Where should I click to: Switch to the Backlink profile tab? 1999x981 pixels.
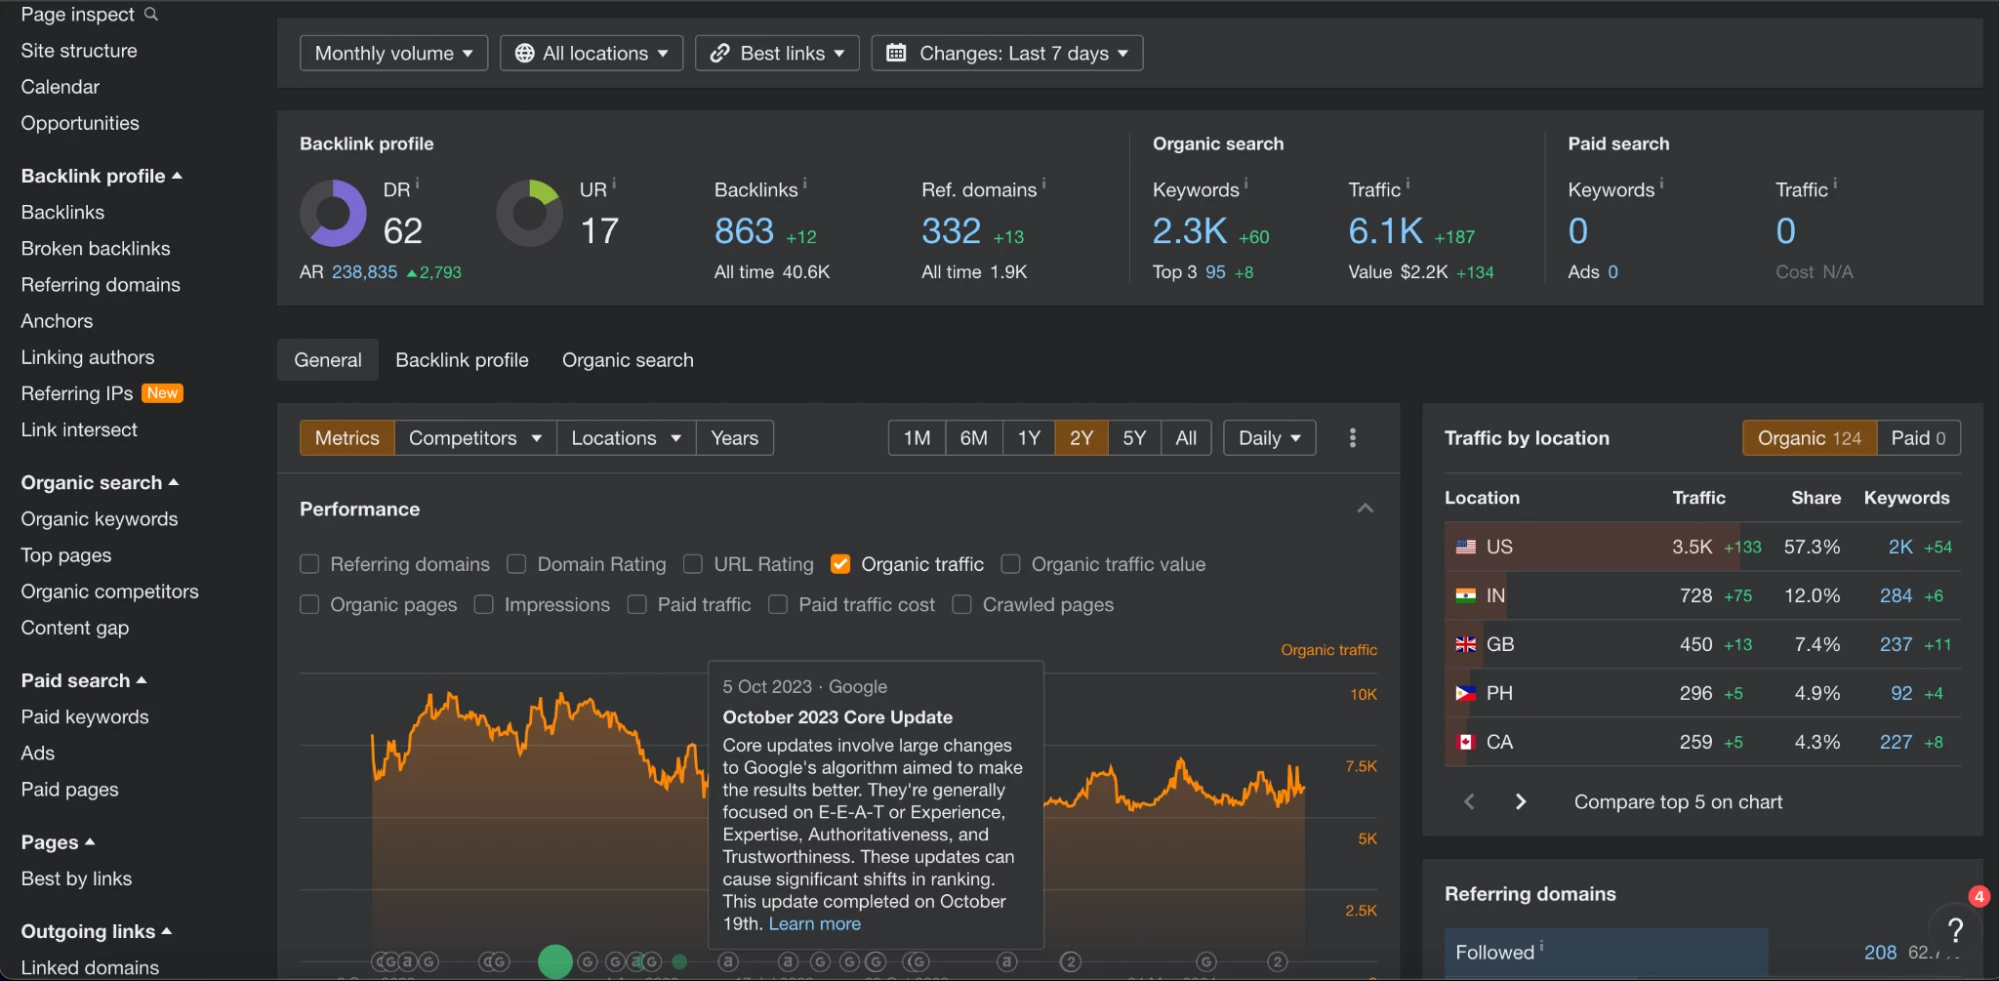point(461,360)
